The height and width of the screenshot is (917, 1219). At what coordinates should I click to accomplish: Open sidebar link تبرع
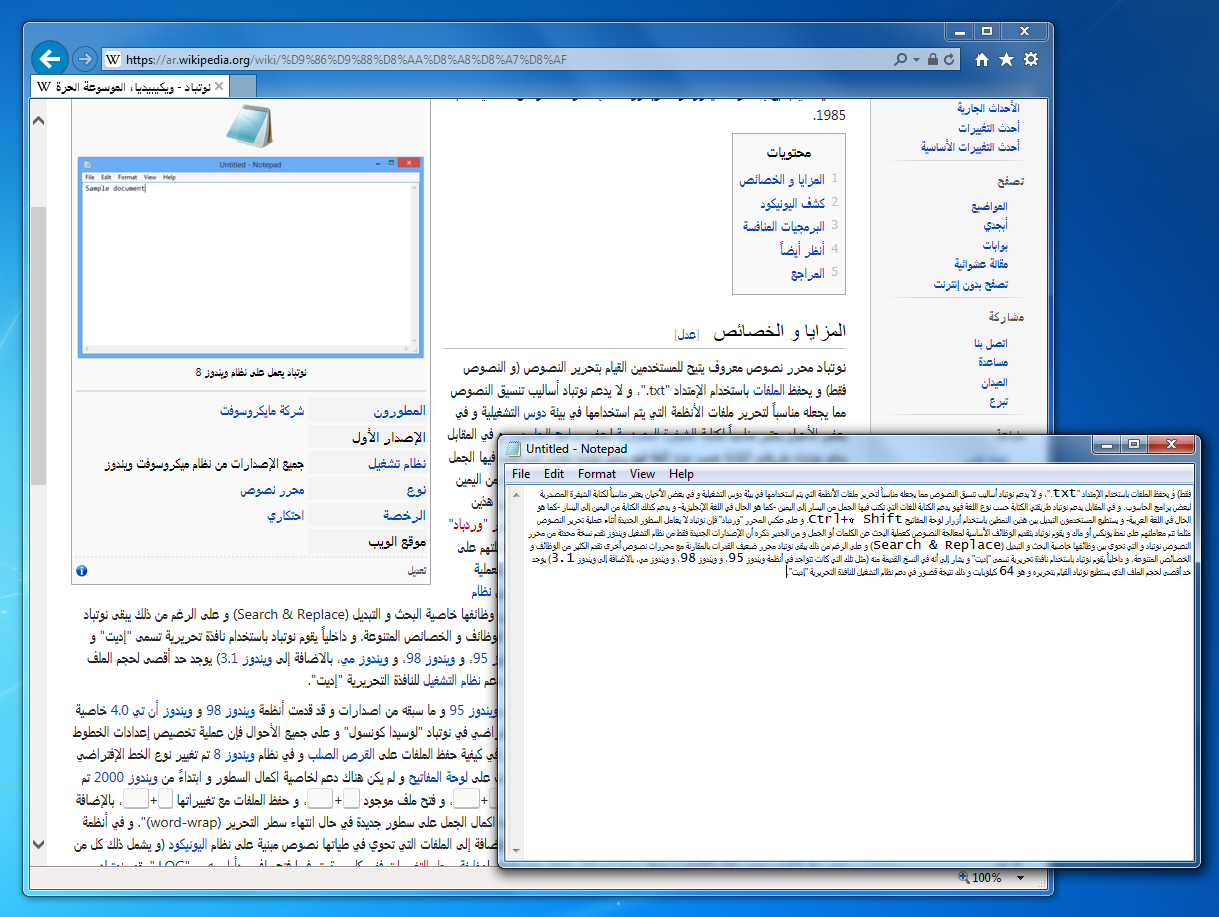tap(998, 402)
